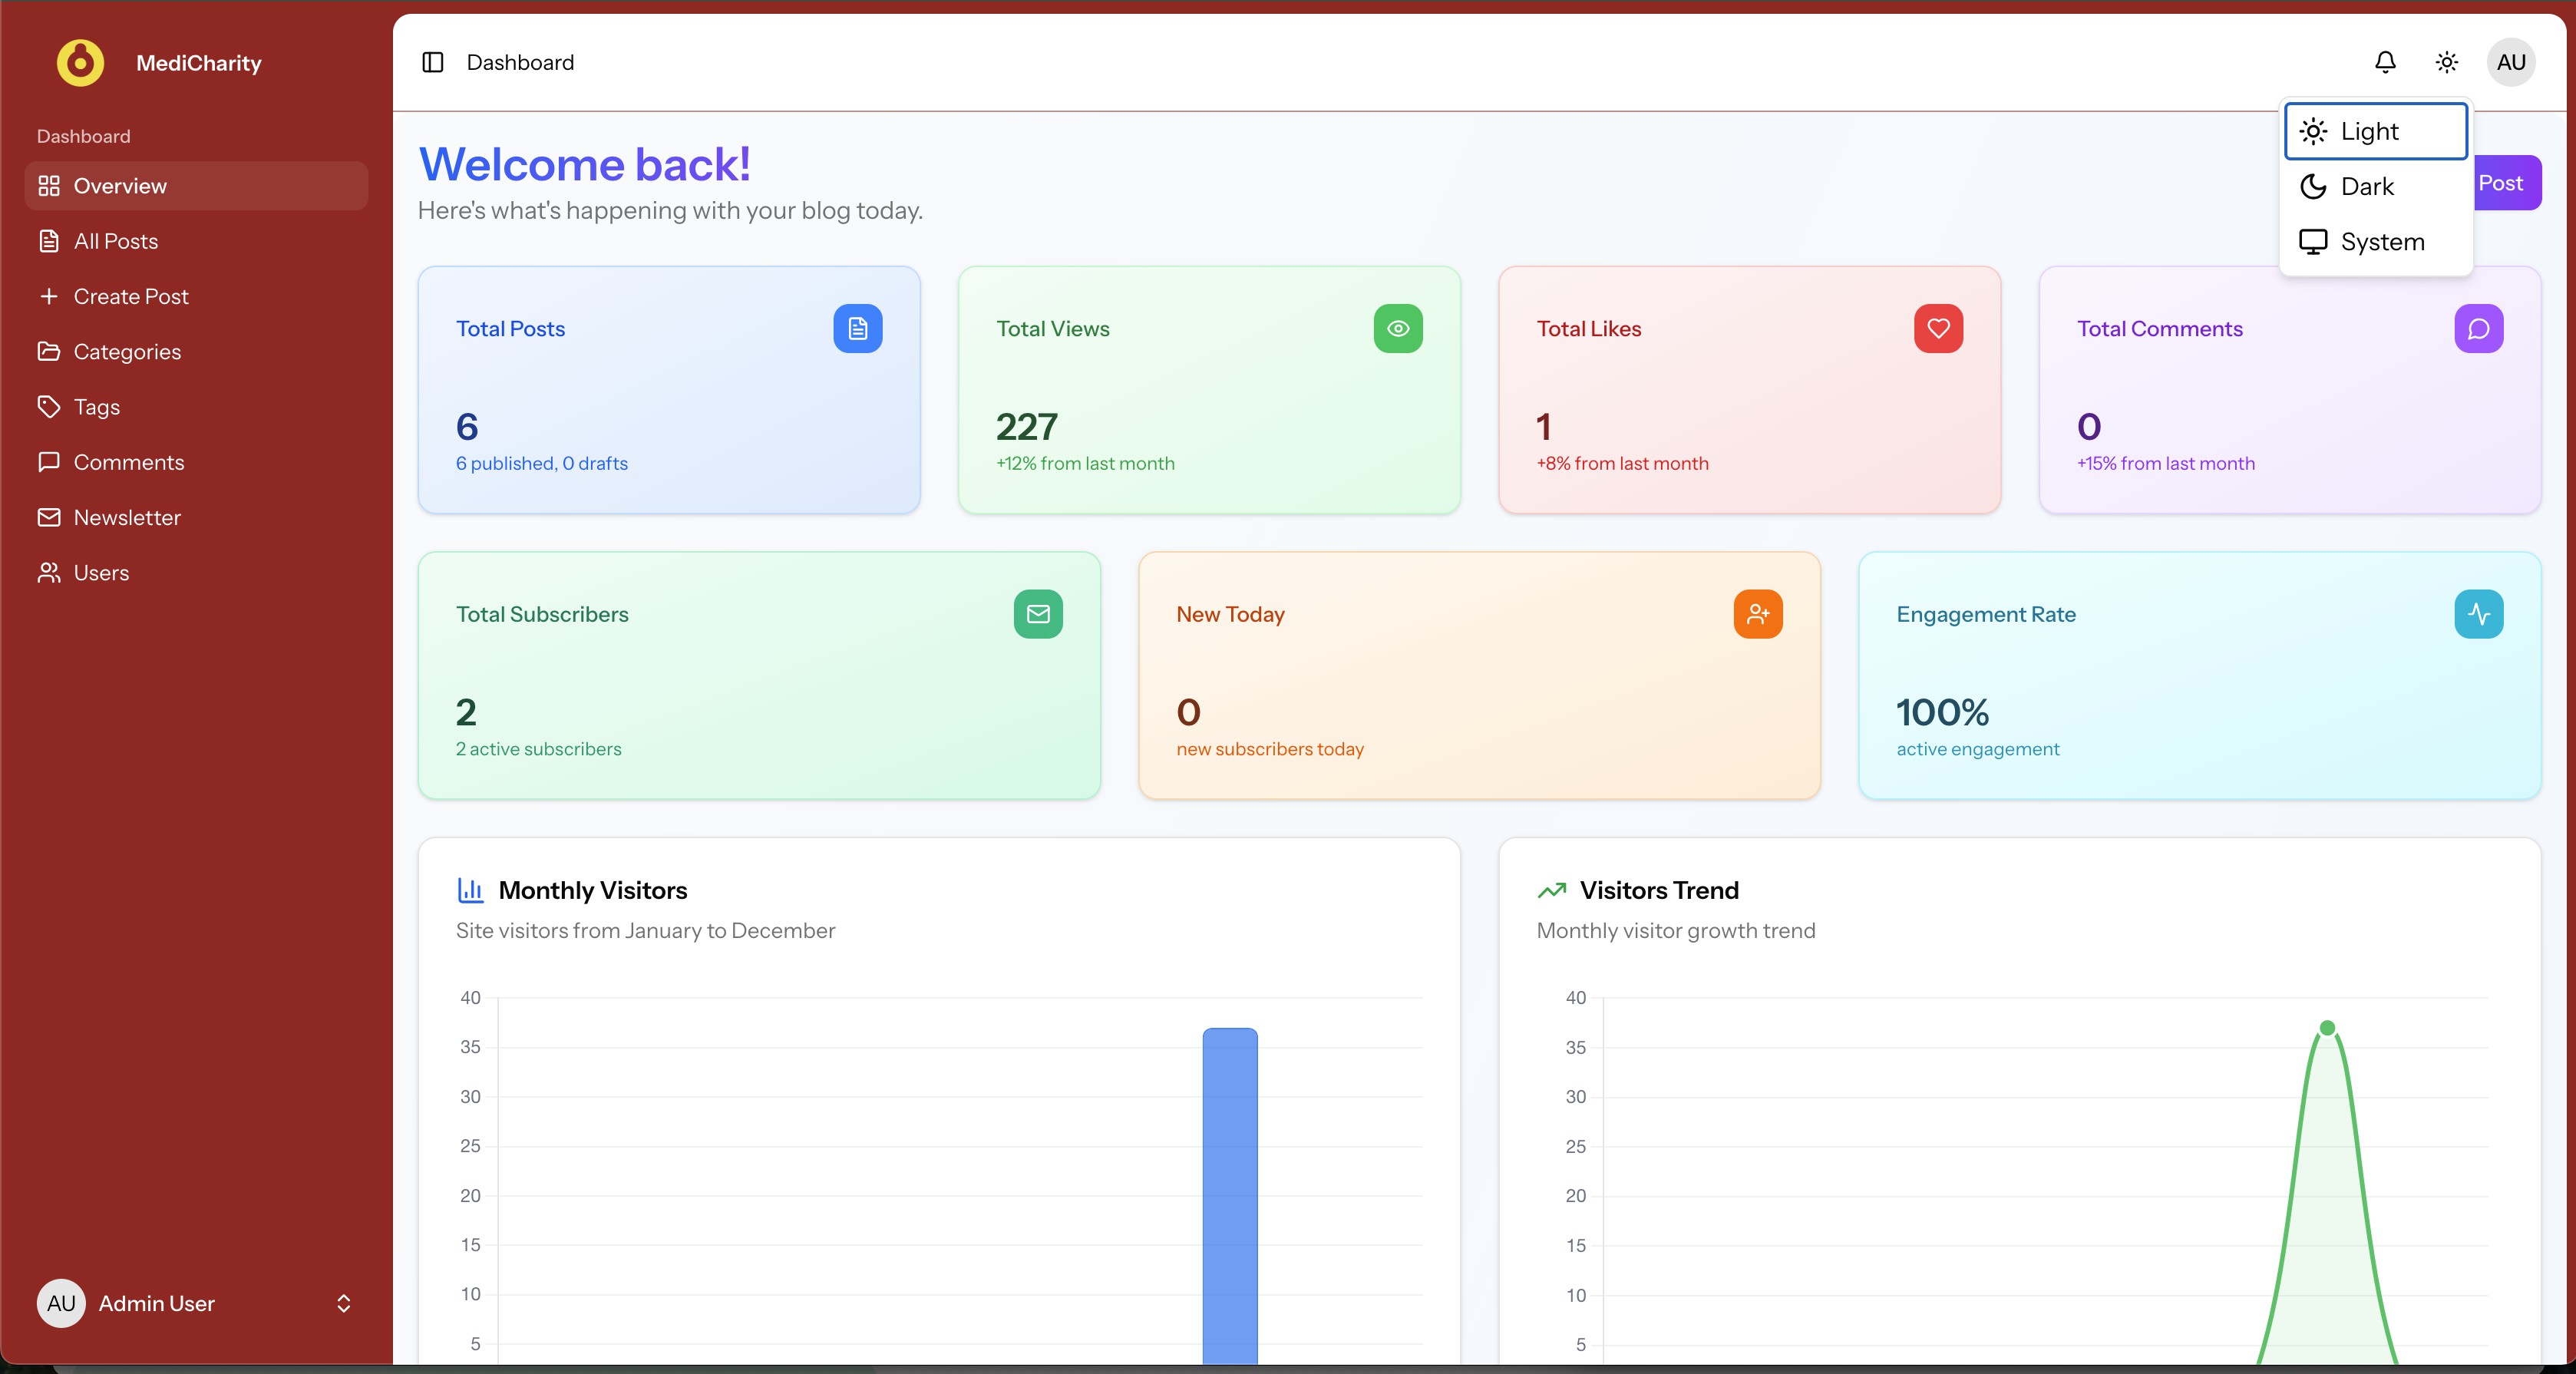Viewport: 2576px width, 1374px height.
Task: Open the Comments sidebar section
Action: pyautogui.click(x=128, y=462)
